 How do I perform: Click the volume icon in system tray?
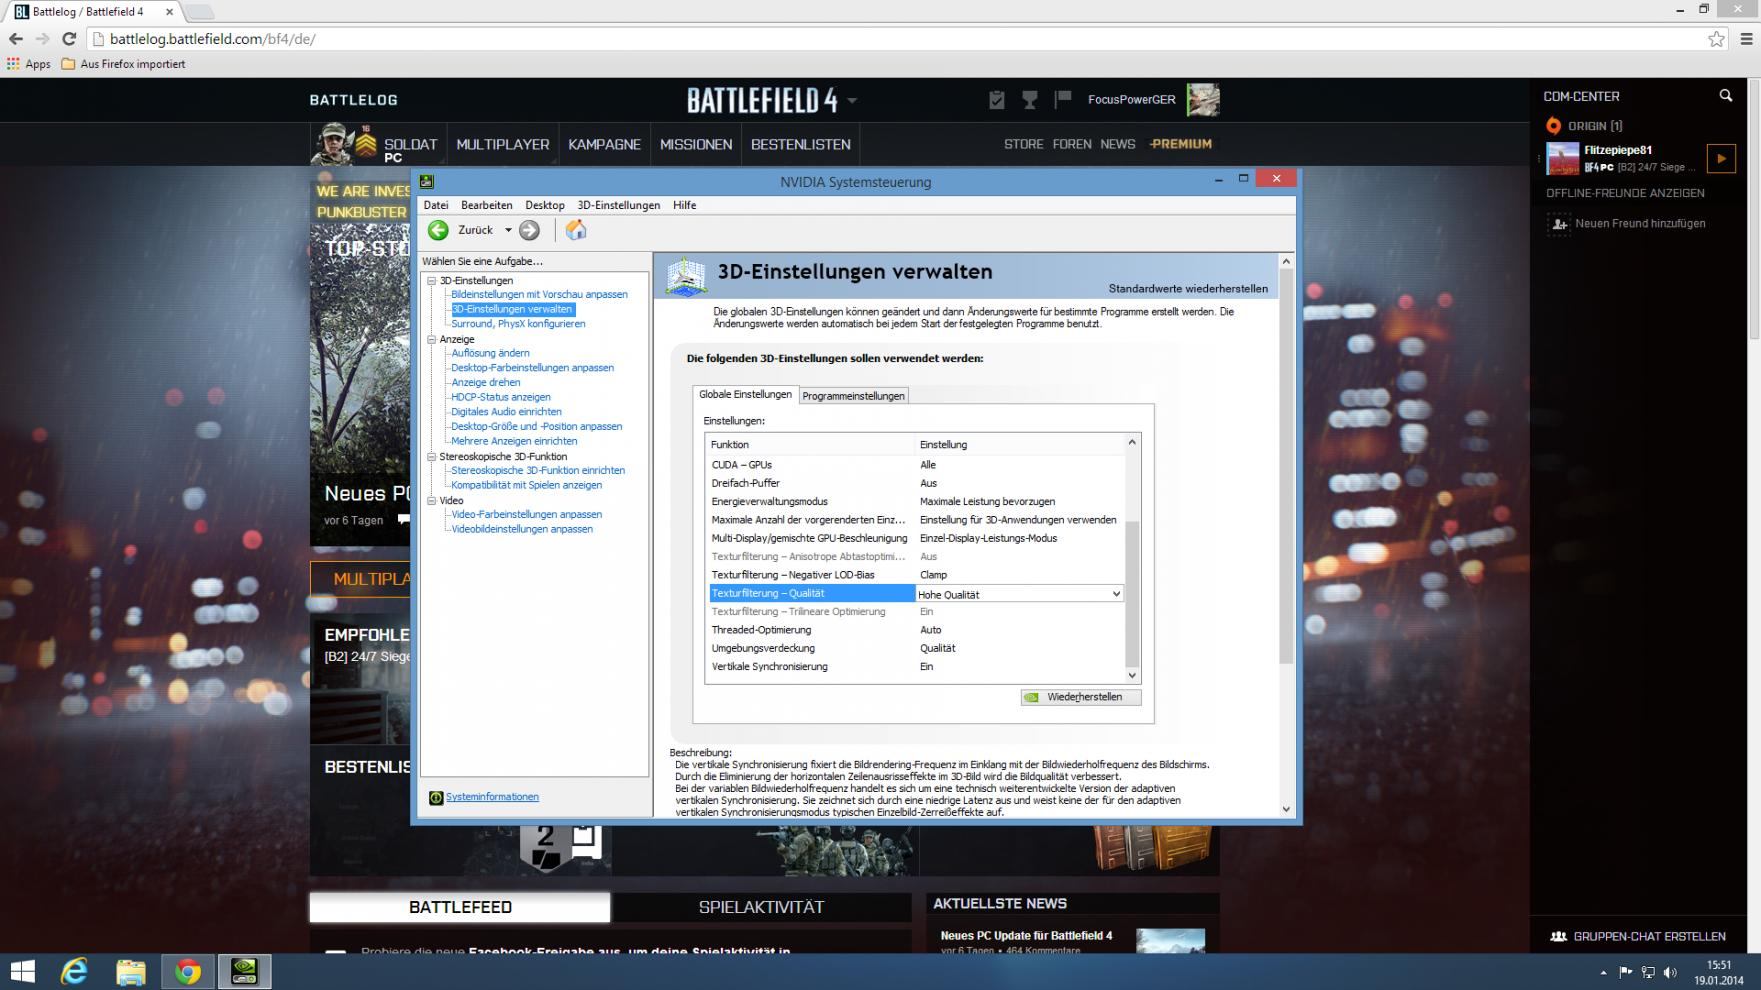pos(1670,972)
